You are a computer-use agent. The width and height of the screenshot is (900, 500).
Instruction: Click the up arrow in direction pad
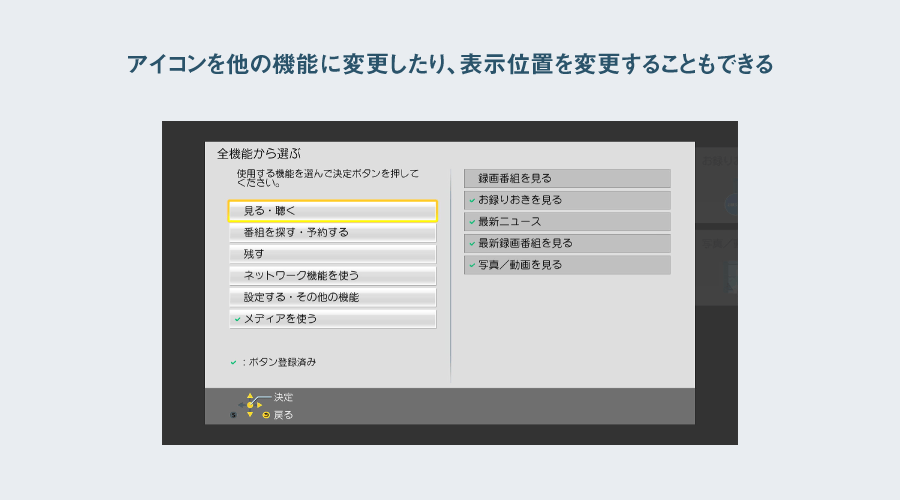(250, 396)
